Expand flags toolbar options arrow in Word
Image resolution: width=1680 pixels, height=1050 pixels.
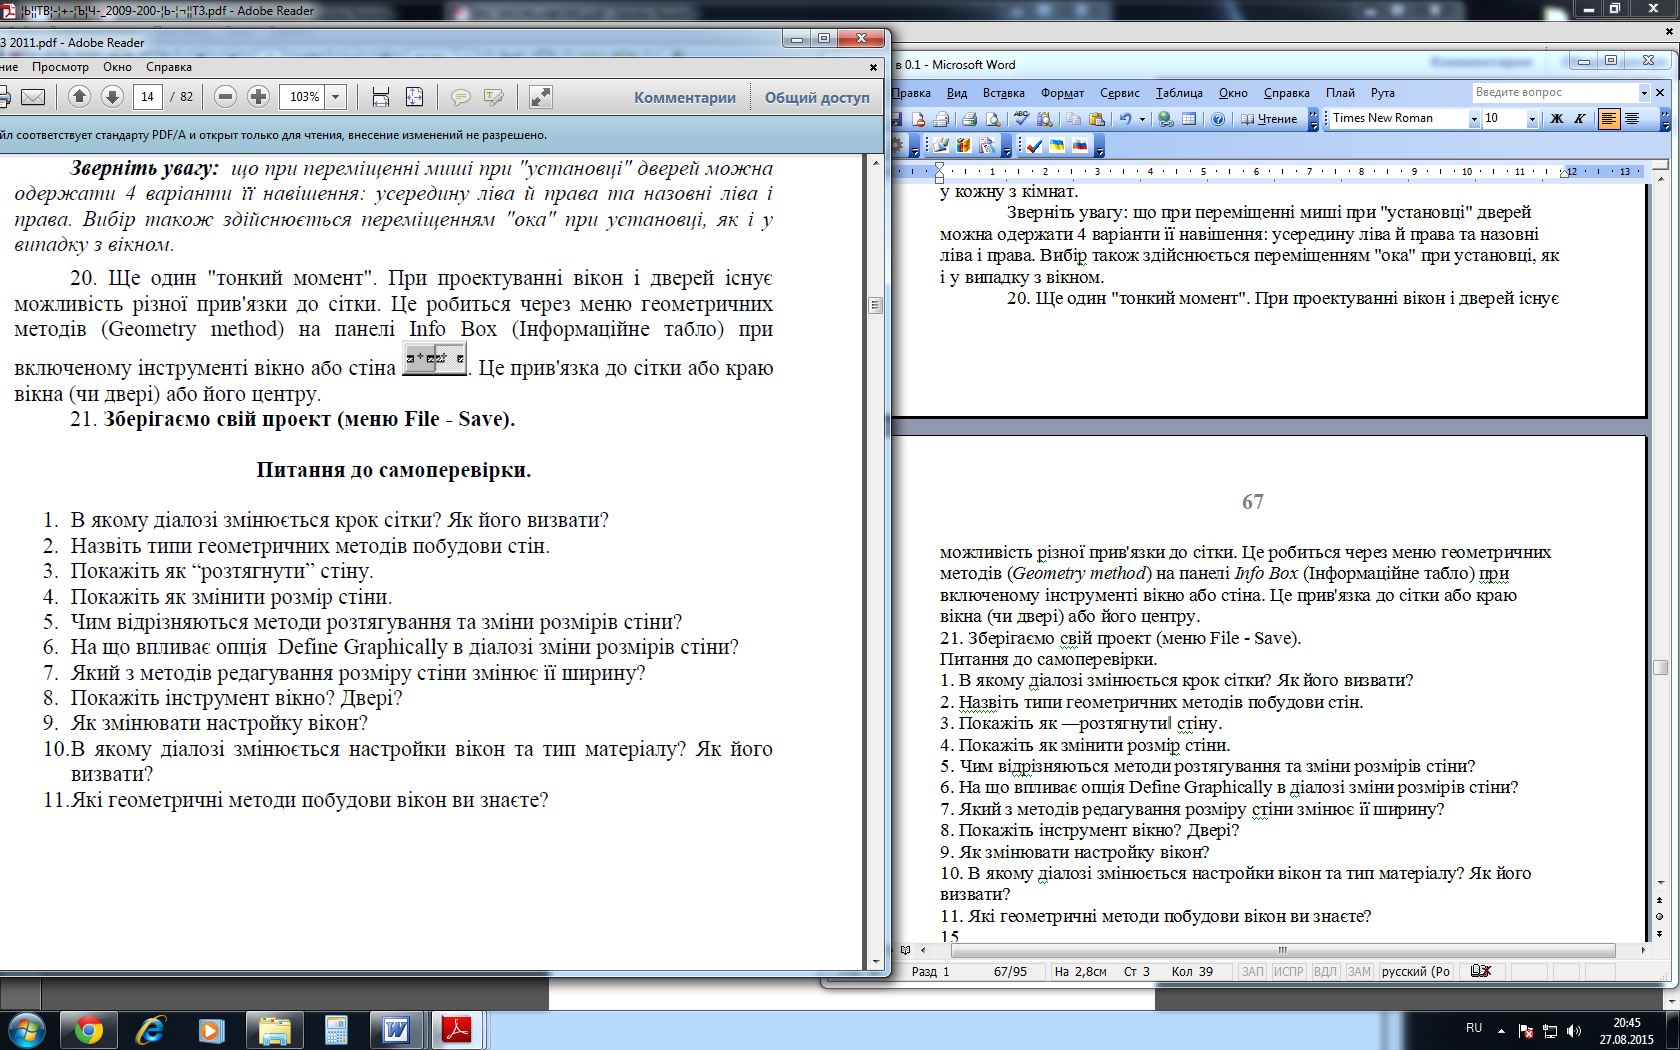coord(1100,148)
